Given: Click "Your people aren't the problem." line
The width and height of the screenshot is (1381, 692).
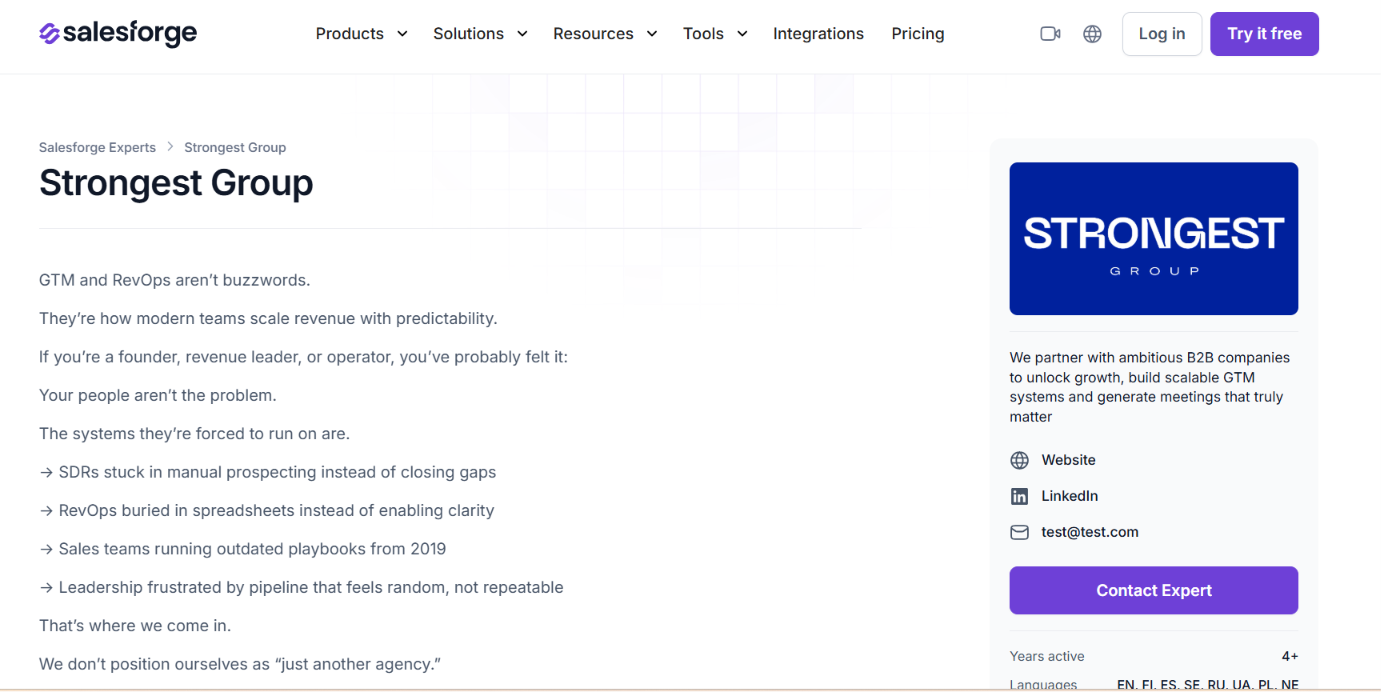Looking at the screenshot, I should [x=157, y=395].
